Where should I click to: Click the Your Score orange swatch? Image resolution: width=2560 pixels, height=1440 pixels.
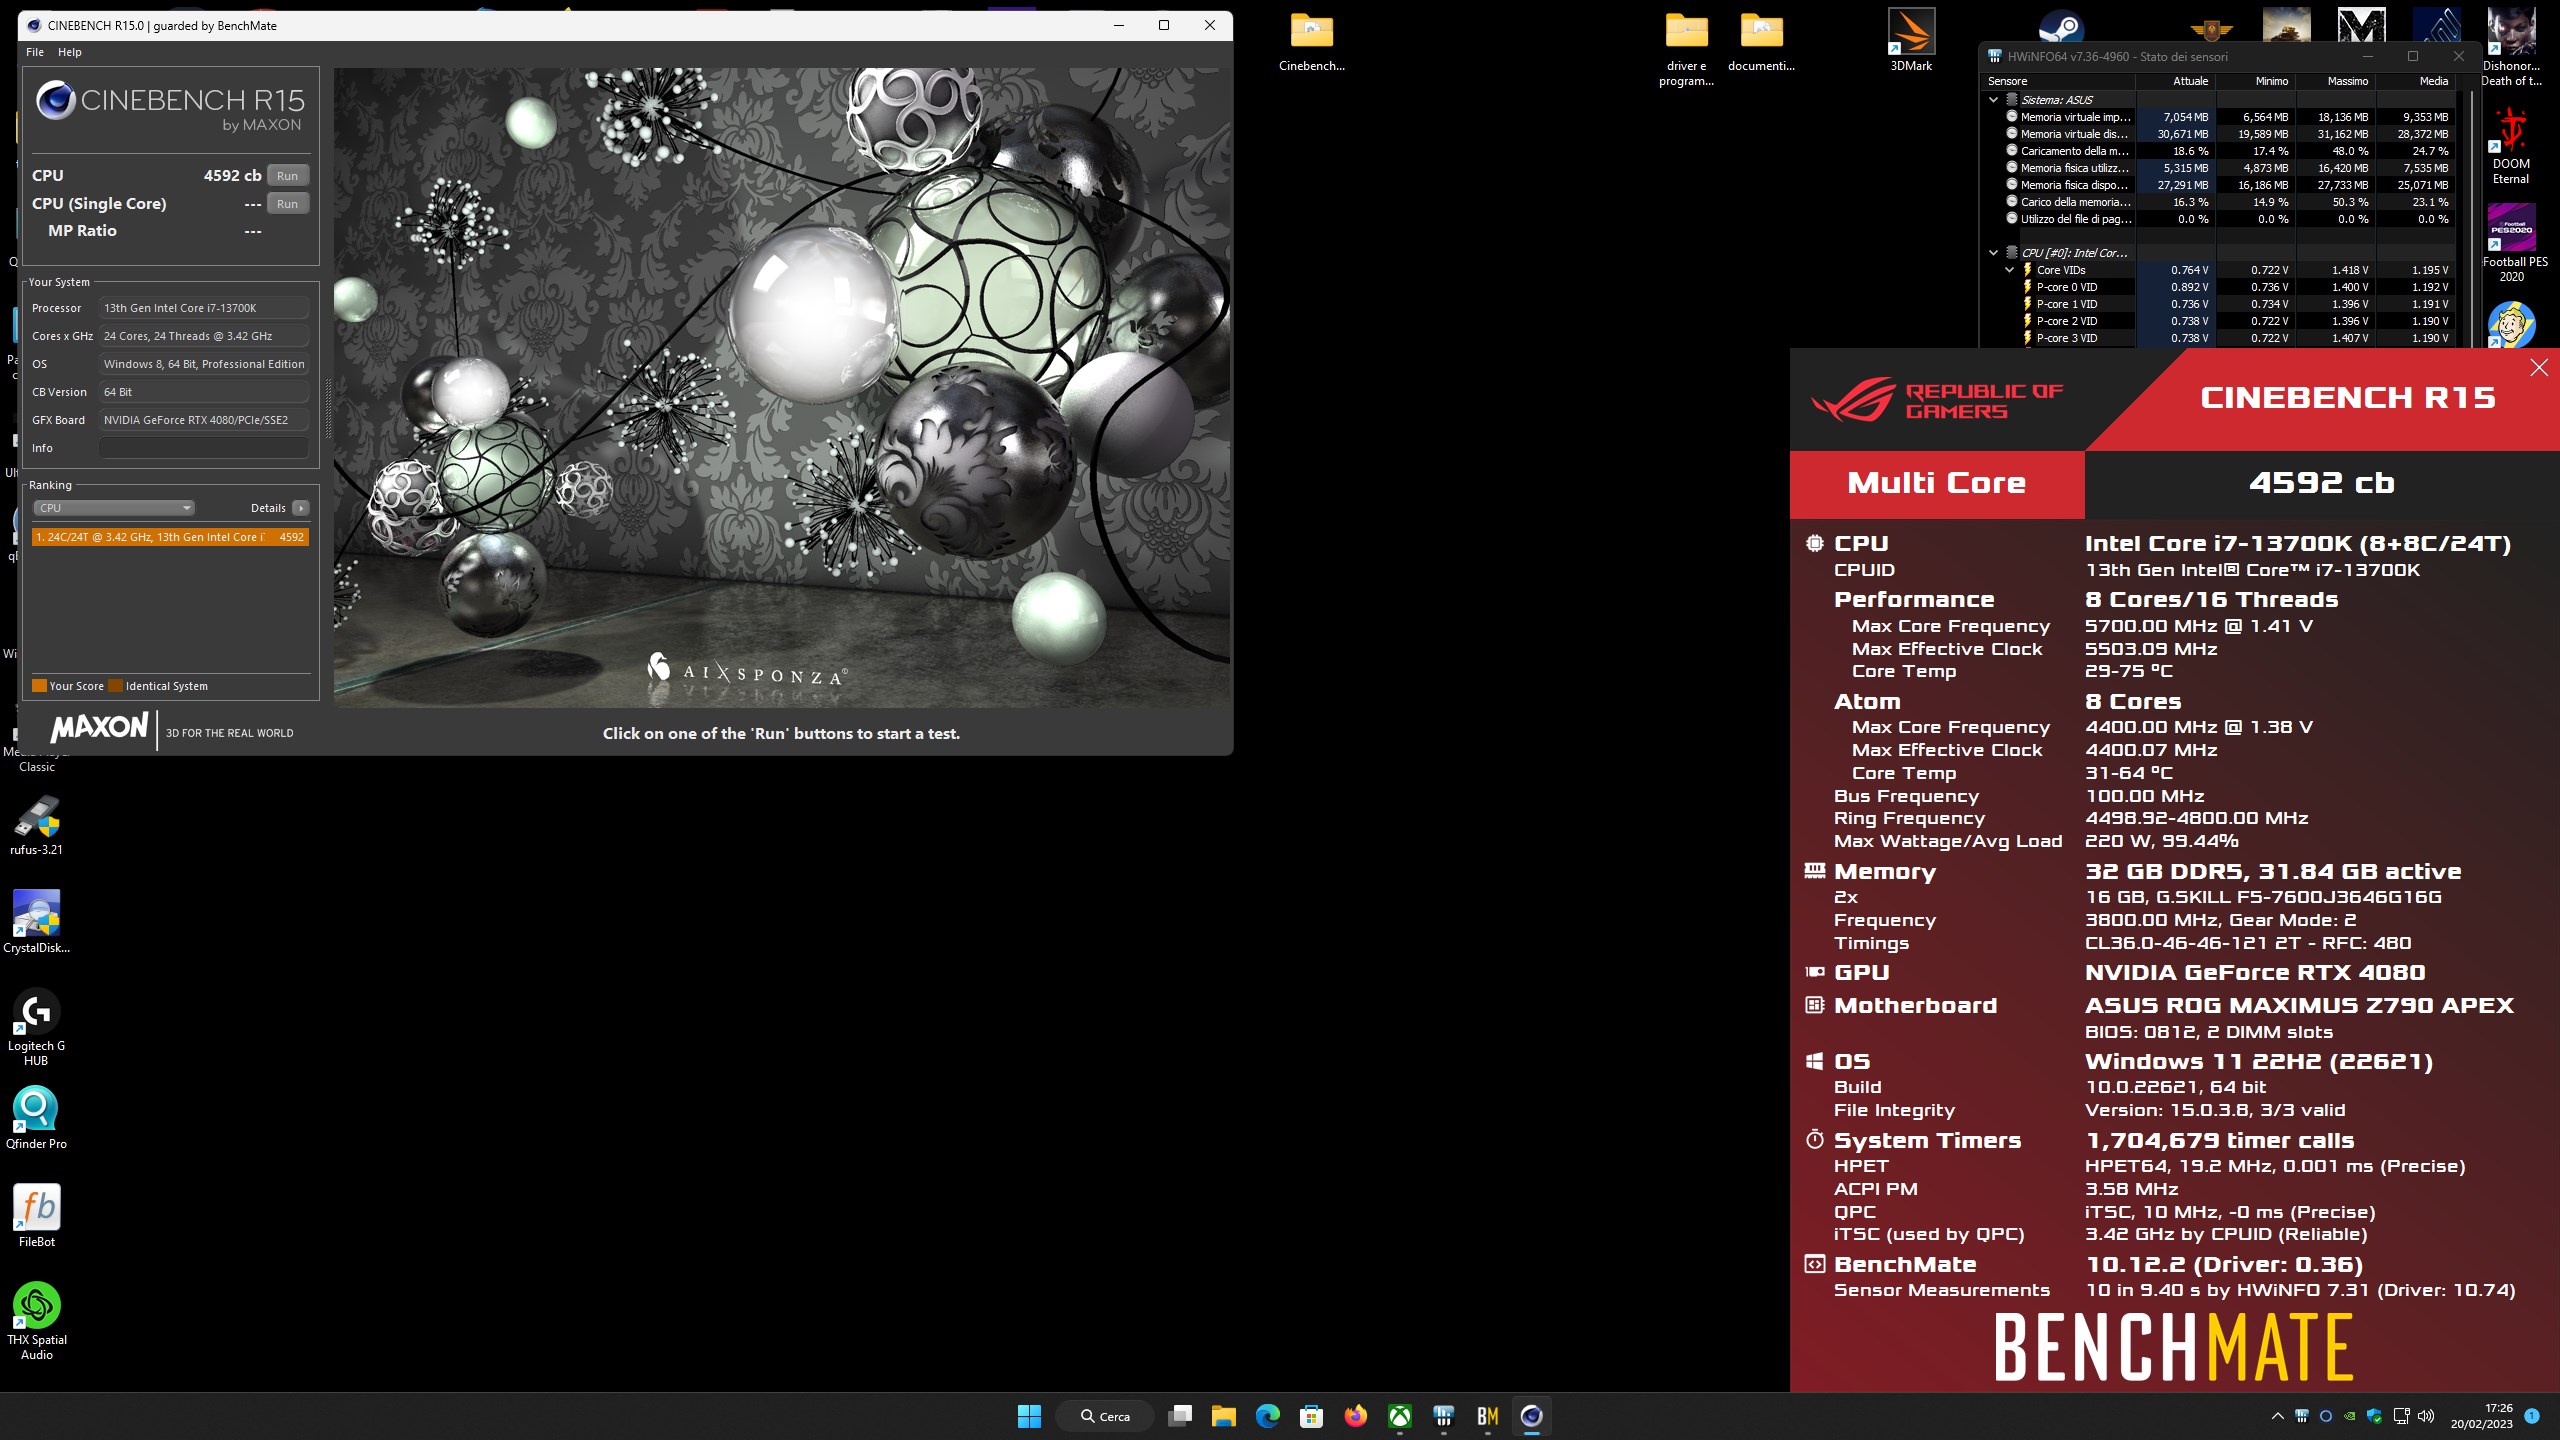pos(39,686)
